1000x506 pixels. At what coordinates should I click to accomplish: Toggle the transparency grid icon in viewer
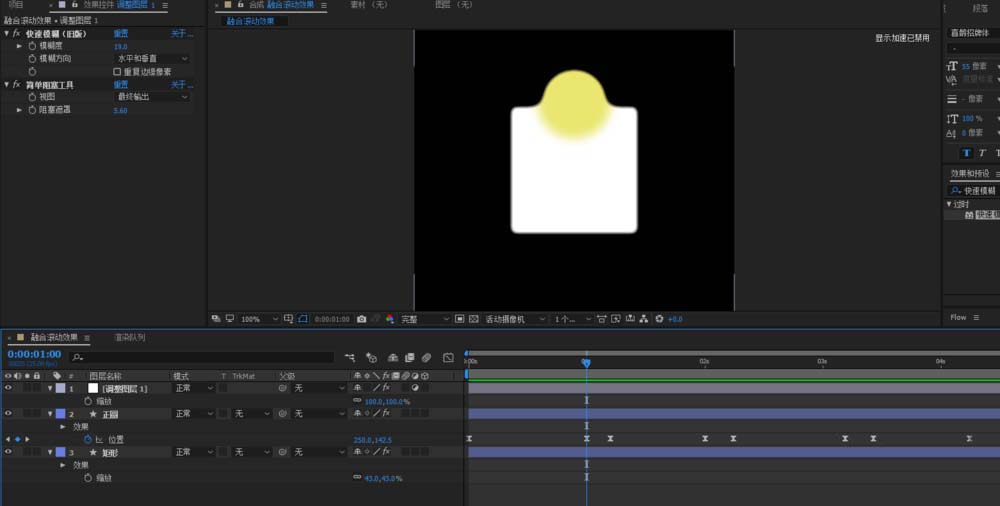475,319
